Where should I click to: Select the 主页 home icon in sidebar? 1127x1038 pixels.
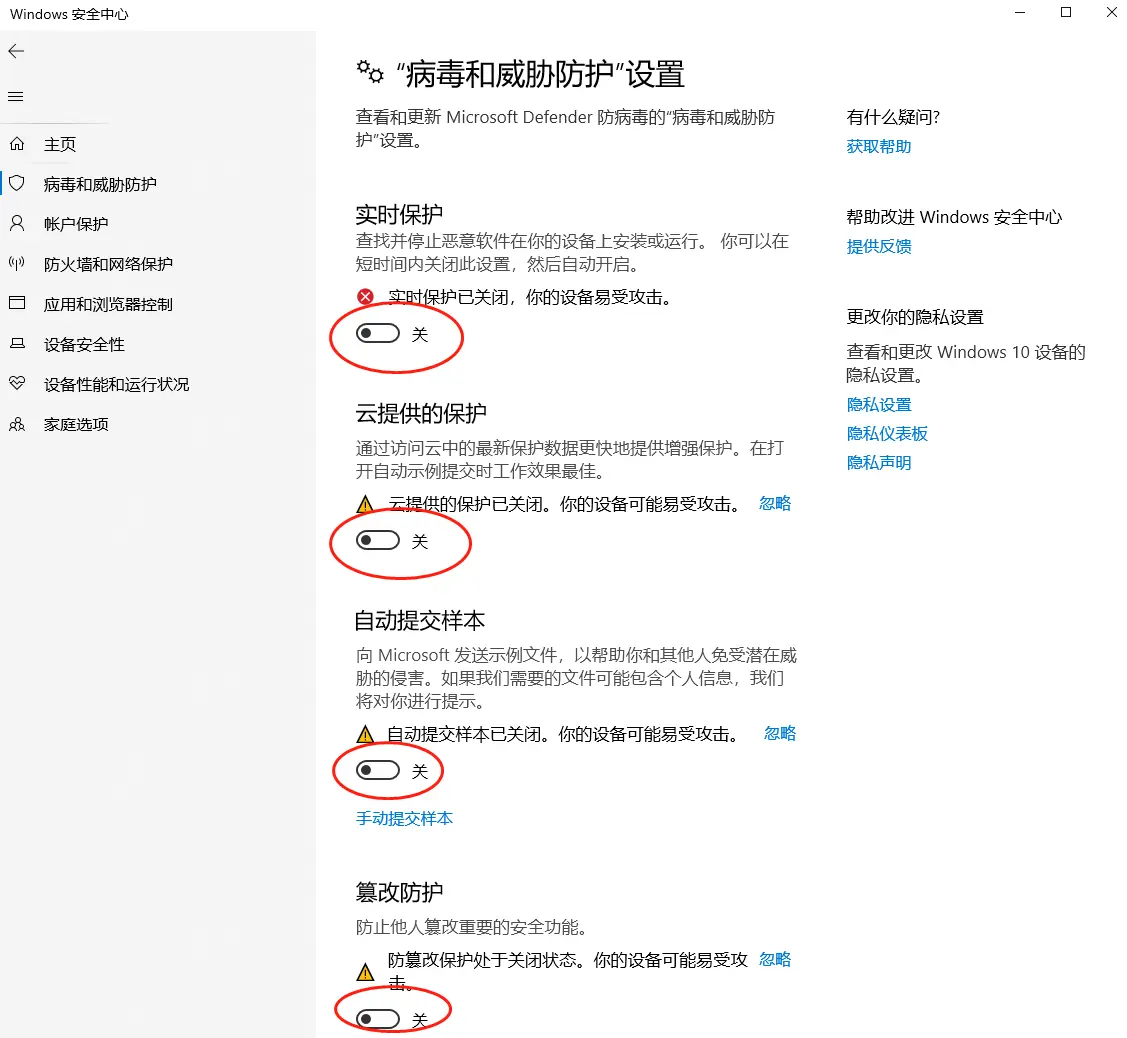click(17, 143)
